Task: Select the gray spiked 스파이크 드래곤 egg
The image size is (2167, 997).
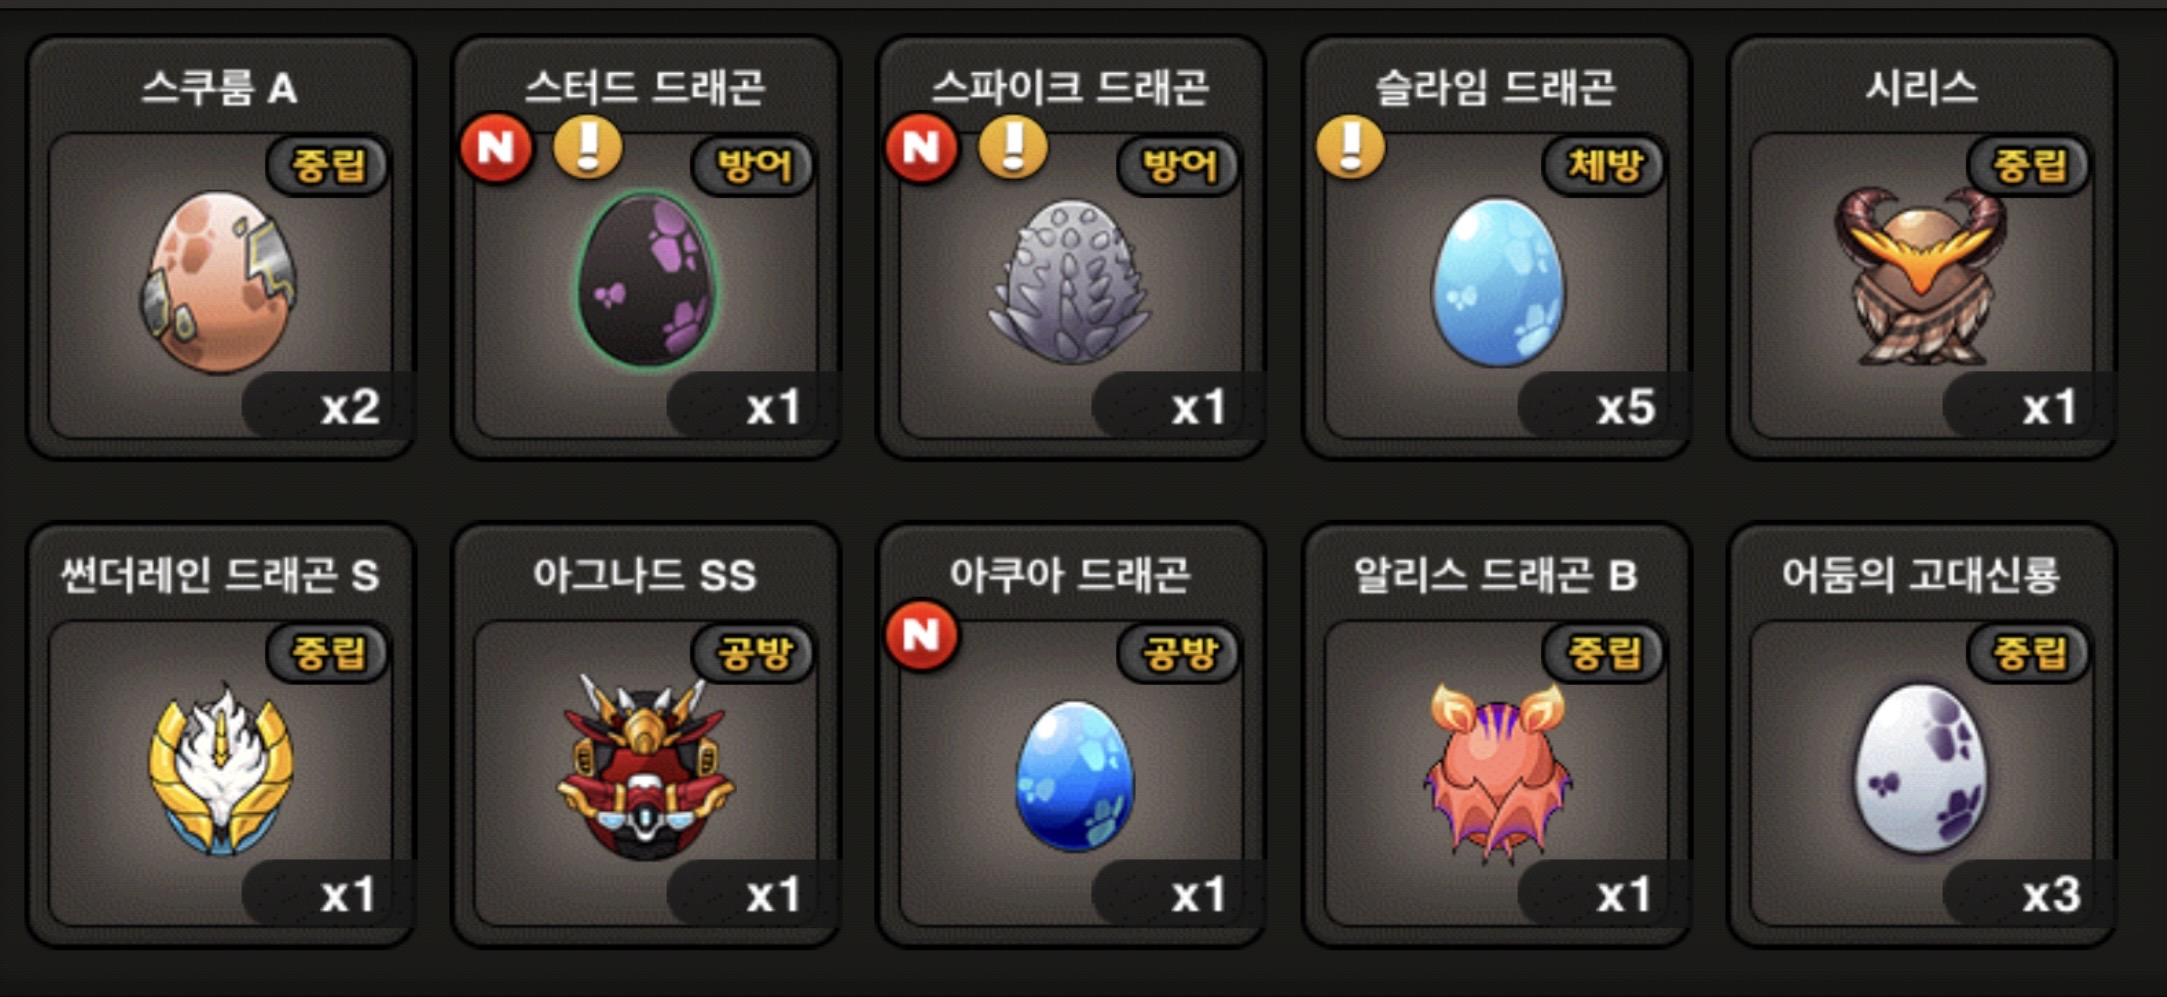Action: pos(1070,282)
